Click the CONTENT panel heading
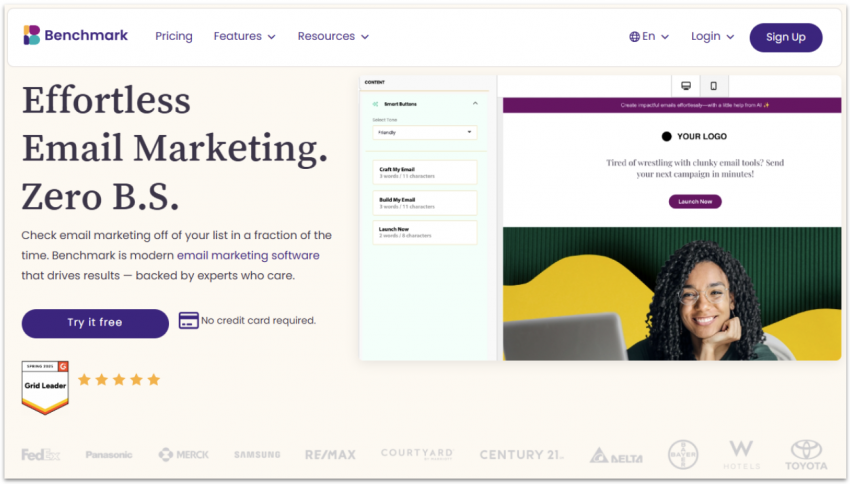This screenshot has width=850, height=484. click(375, 82)
